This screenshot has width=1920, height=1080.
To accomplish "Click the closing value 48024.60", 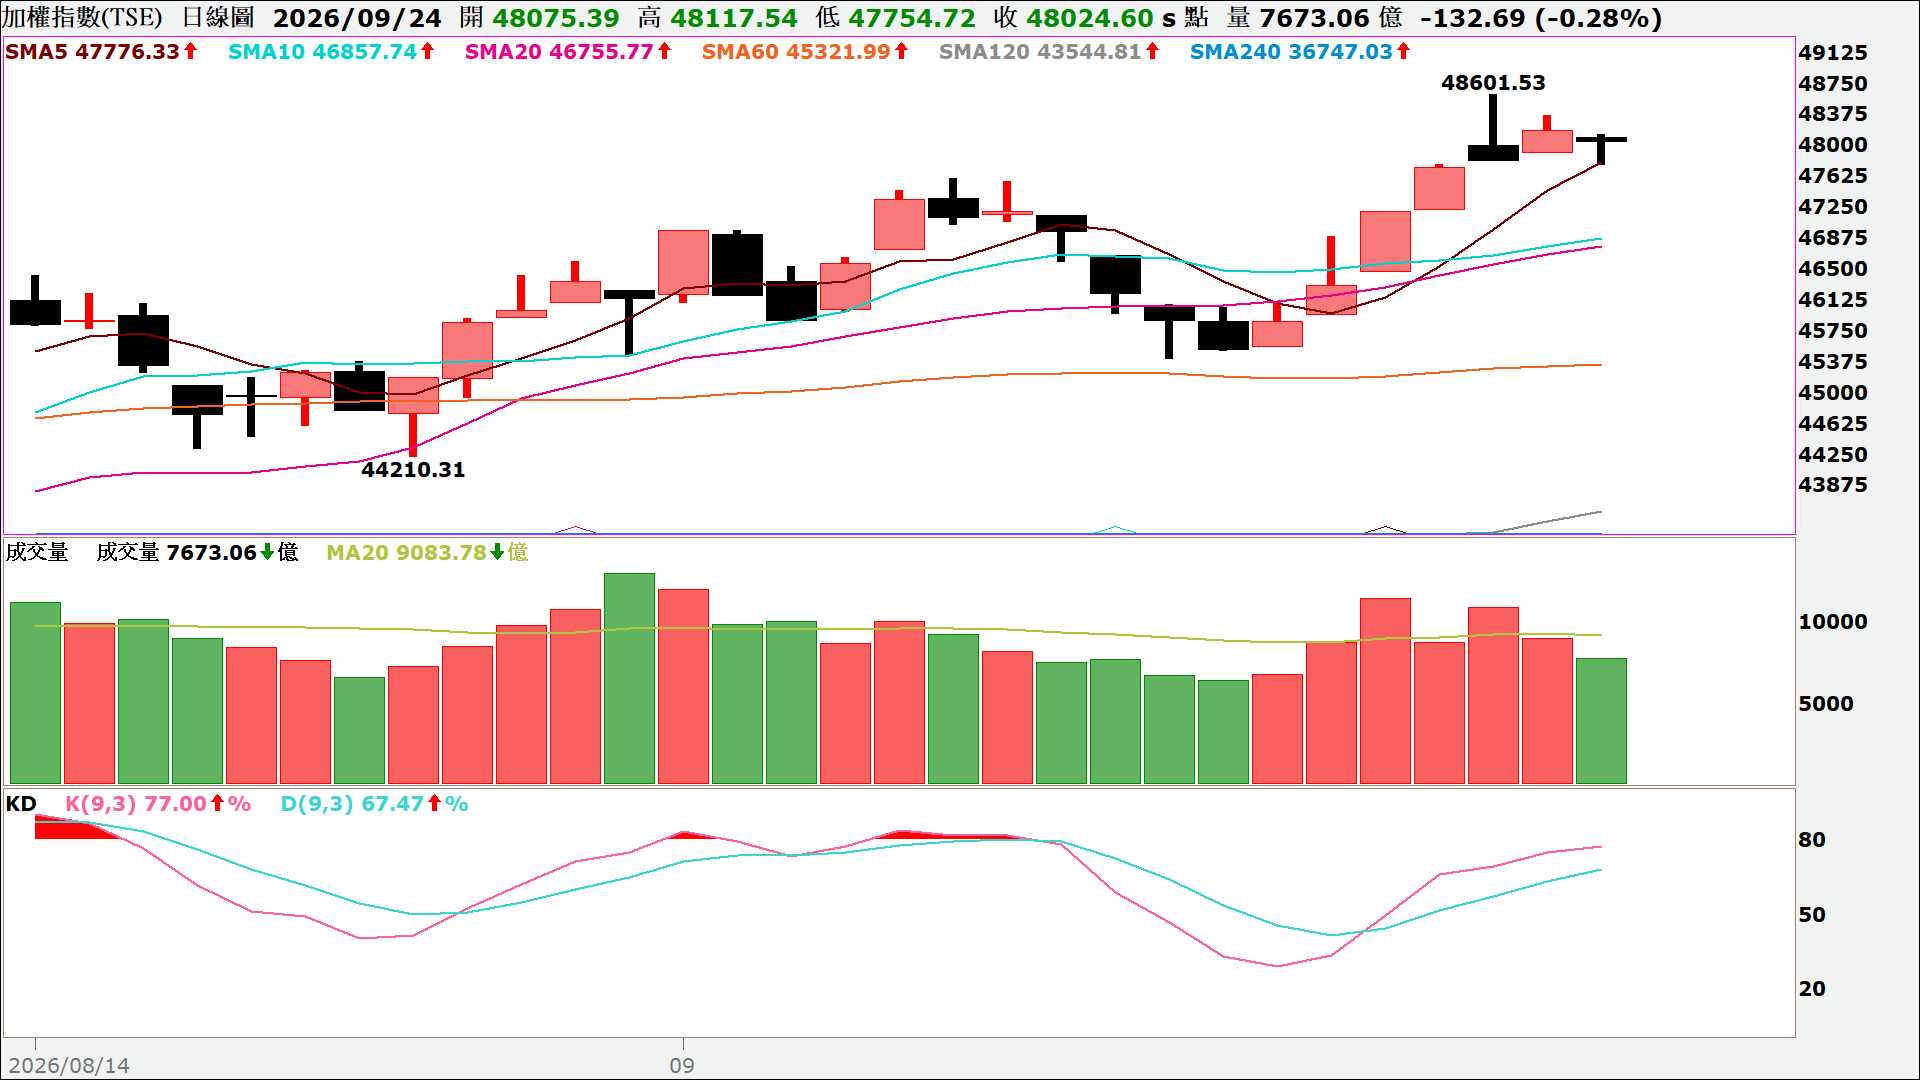I will coord(1090,18).
